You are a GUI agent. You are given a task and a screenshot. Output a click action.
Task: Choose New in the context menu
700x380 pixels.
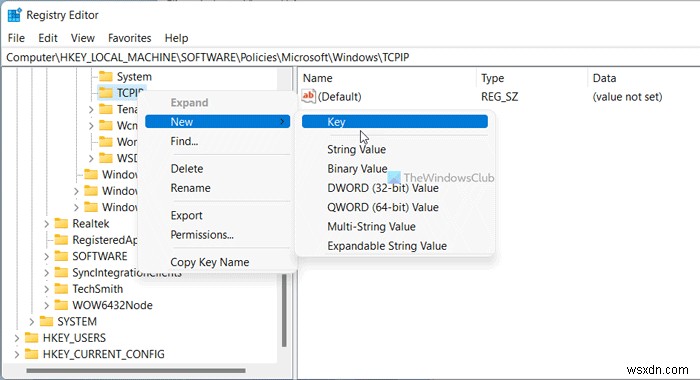tap(217, 121)
